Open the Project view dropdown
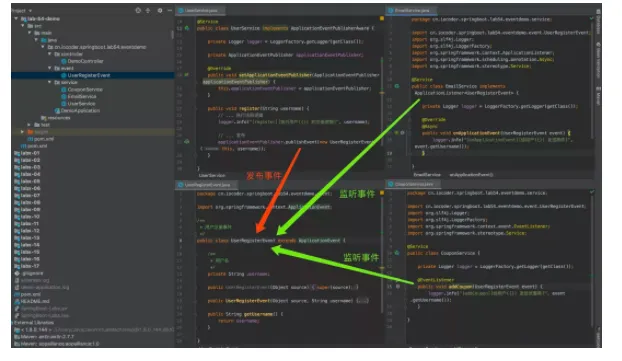Image resolution: width=622 pixels, height=361 pixels. [x=21, y=11]
